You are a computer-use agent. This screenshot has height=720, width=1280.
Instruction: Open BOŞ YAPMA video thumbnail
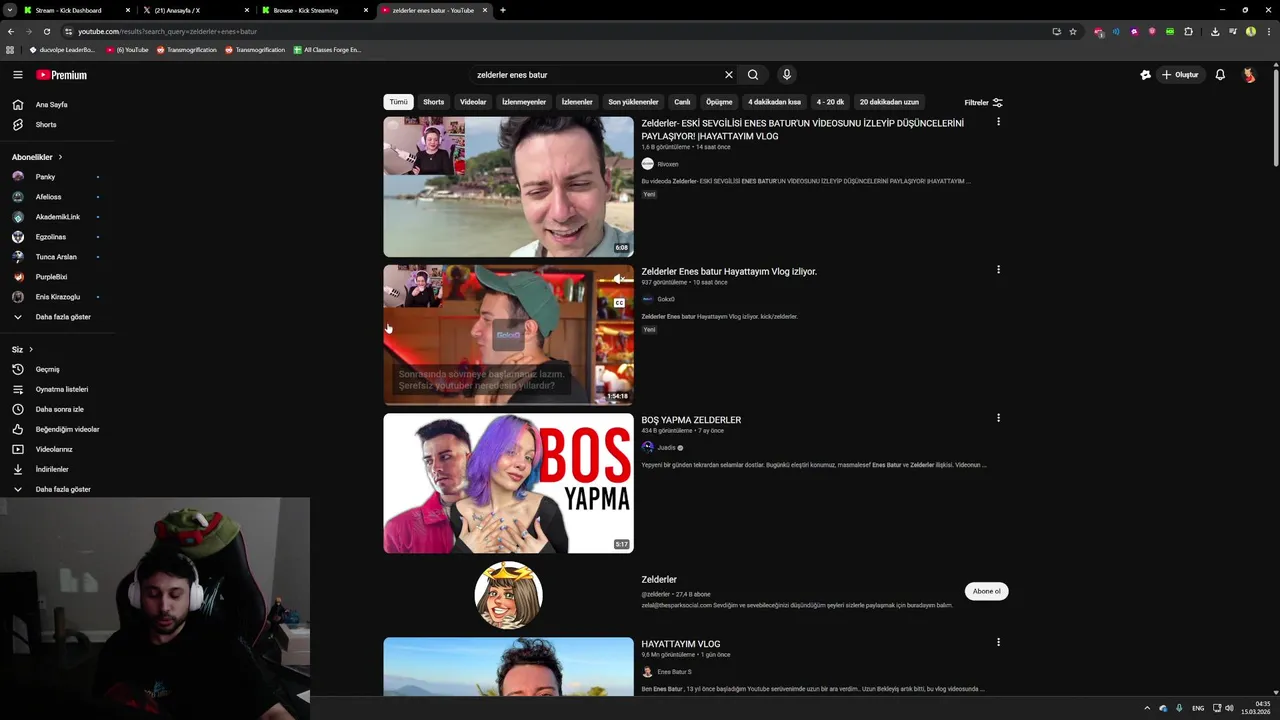click(x=508, y=483)
